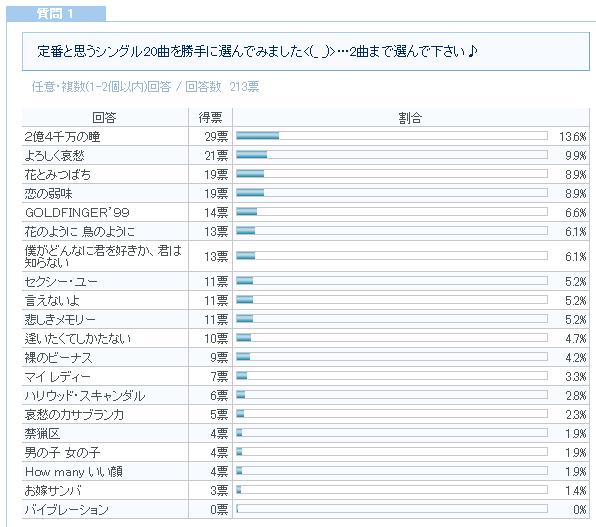
Task: Click the 回答 column header
Action: tap(105, 117)
